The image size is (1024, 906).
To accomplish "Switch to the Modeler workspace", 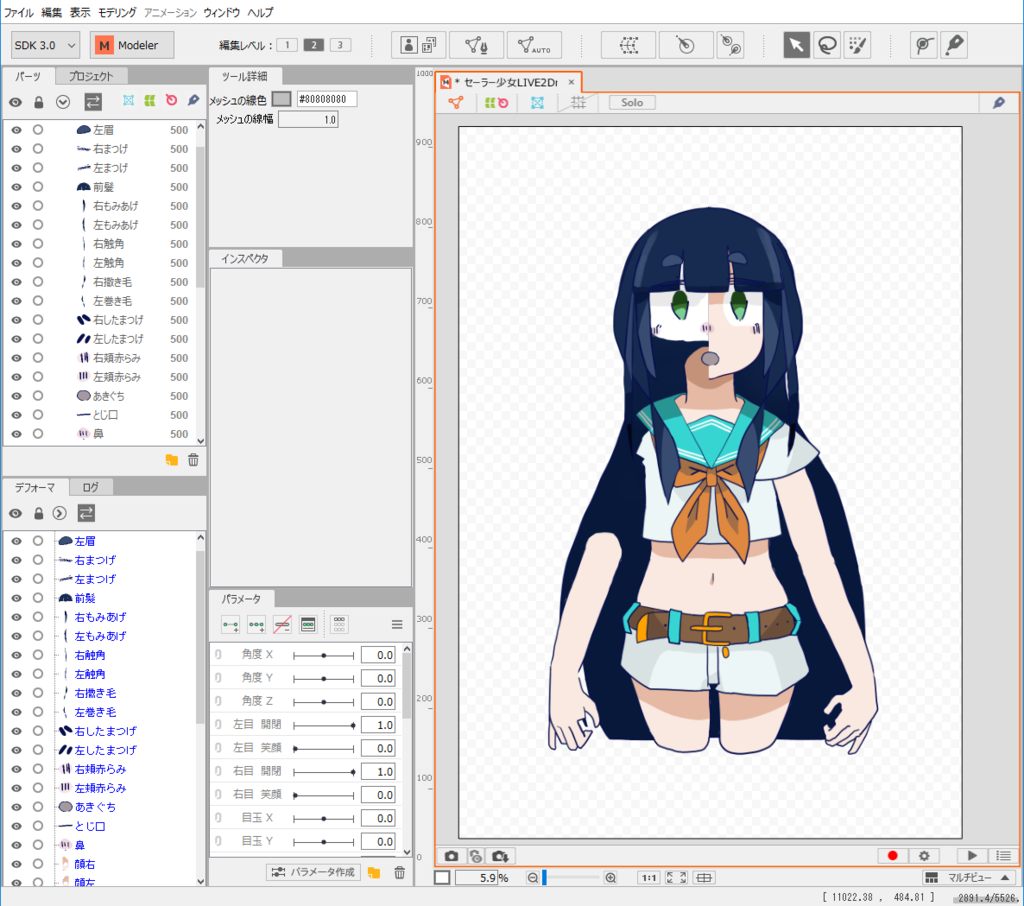I will [131, 45].
